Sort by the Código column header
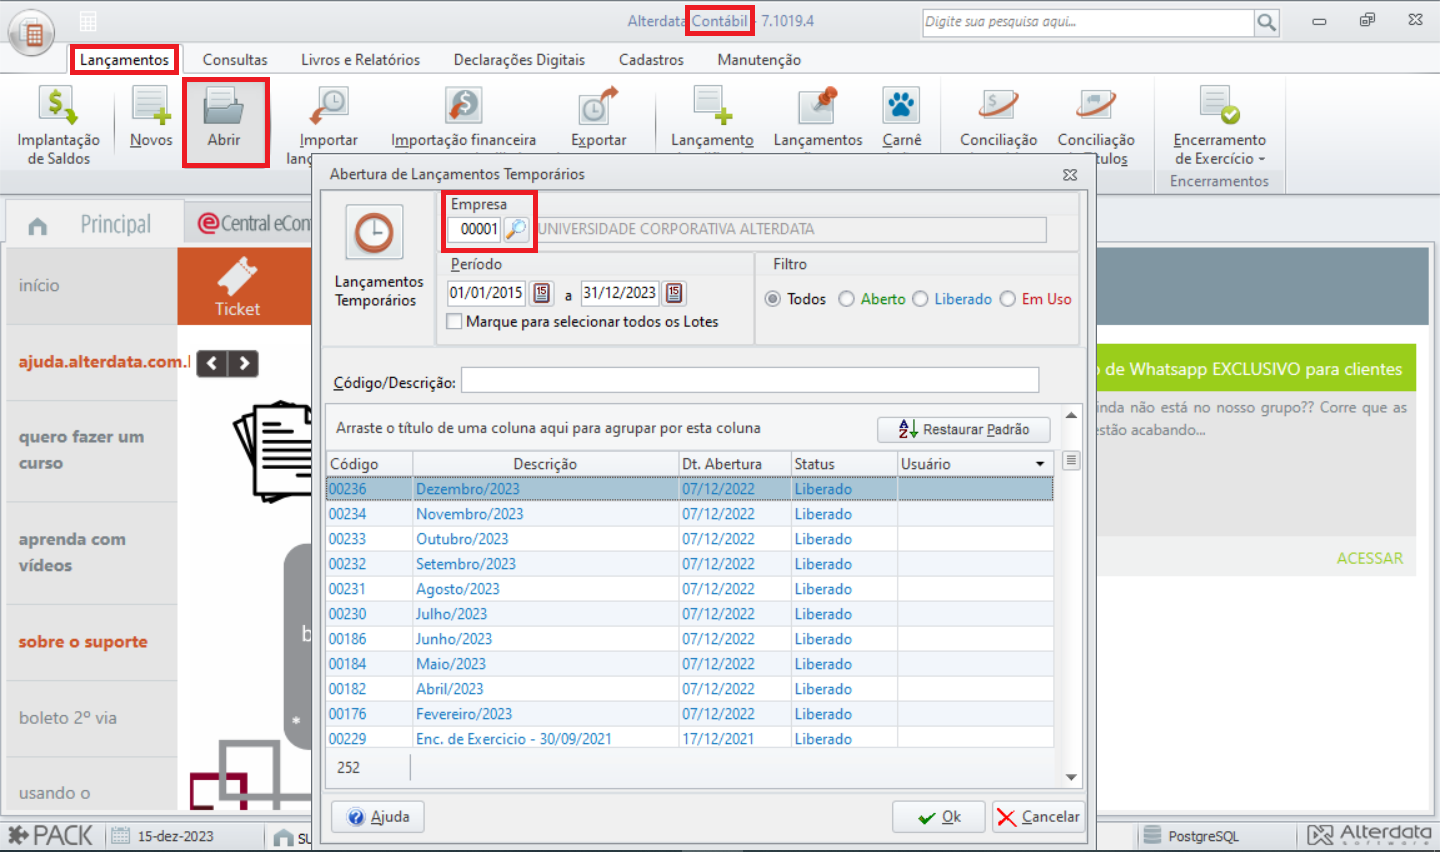 (370, 464)
